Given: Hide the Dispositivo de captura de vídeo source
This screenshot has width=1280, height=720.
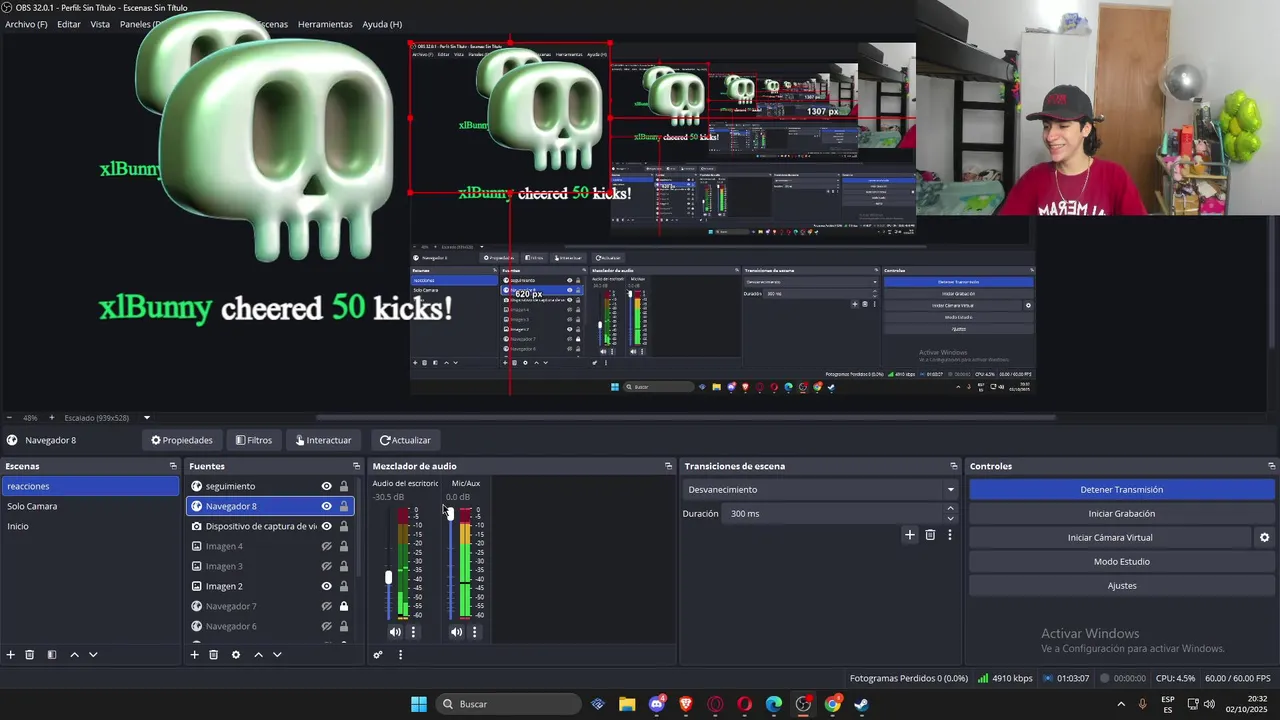Looking at the screenshot, I should click(326, 526).
